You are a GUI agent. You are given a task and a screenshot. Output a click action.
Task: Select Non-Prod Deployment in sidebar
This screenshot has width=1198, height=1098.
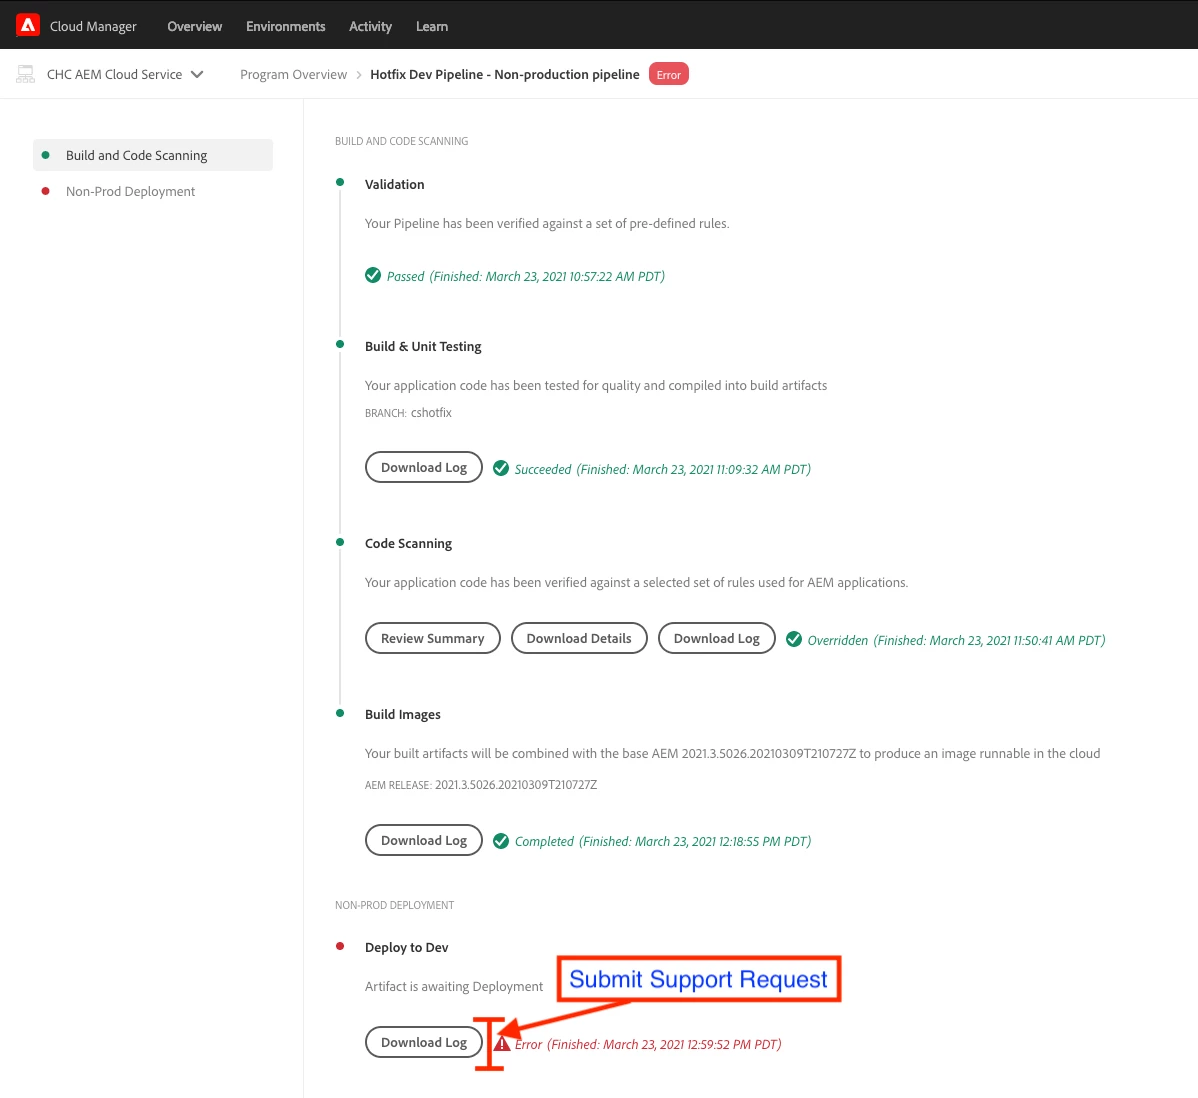[x=130, y=191]
